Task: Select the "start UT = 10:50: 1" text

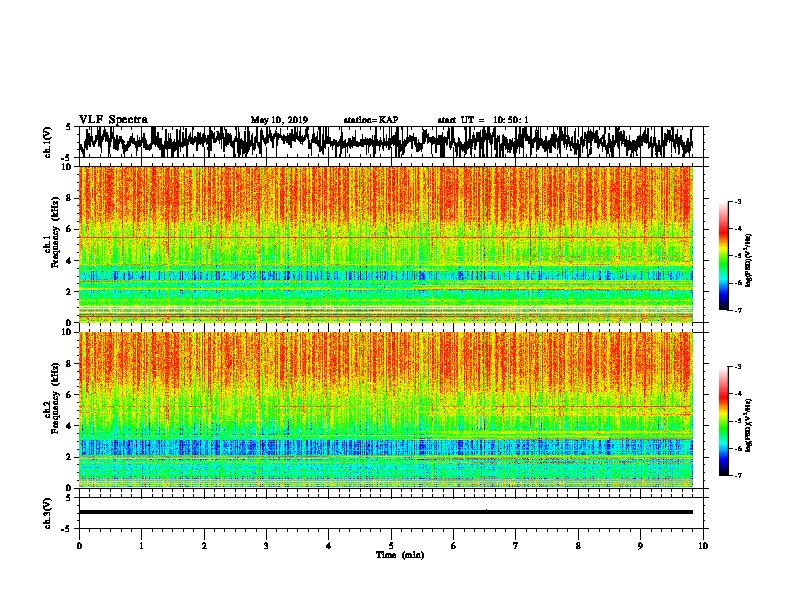Action: tap(483, 120)
